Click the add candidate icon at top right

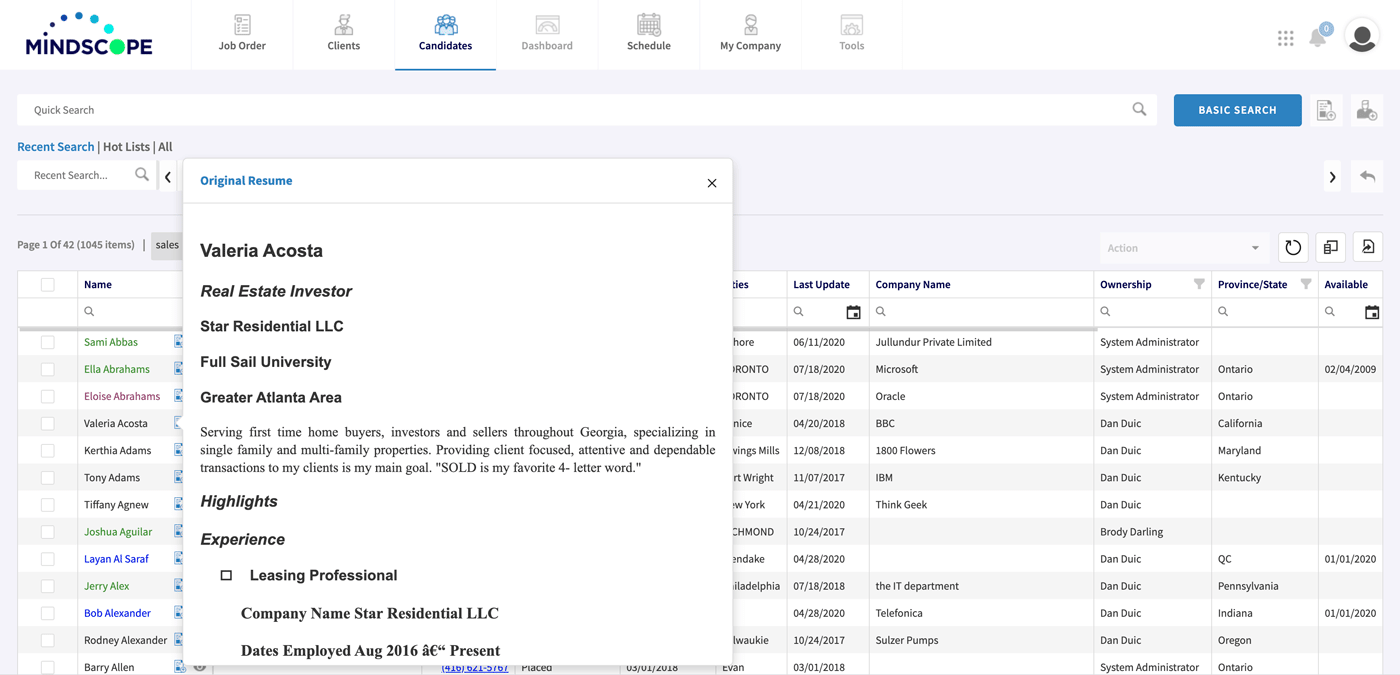pyautogui.click(x=1367, y=110)
